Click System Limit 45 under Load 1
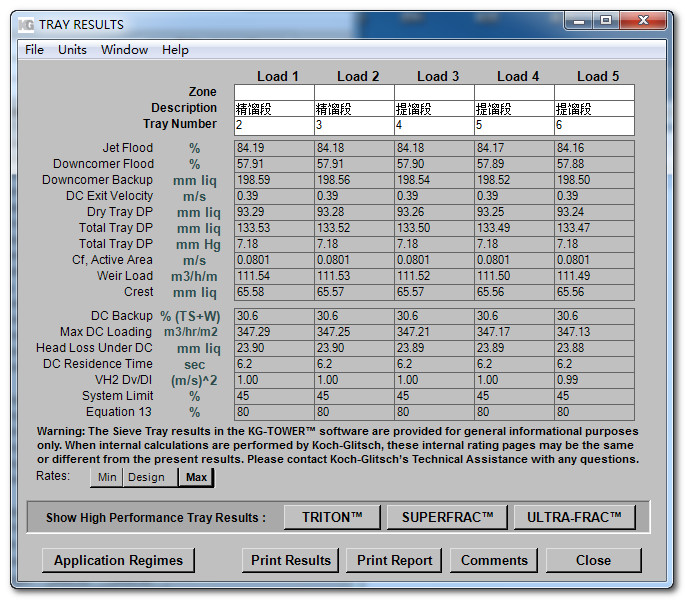This screenshot has width=685, height=600. point(274,396)
